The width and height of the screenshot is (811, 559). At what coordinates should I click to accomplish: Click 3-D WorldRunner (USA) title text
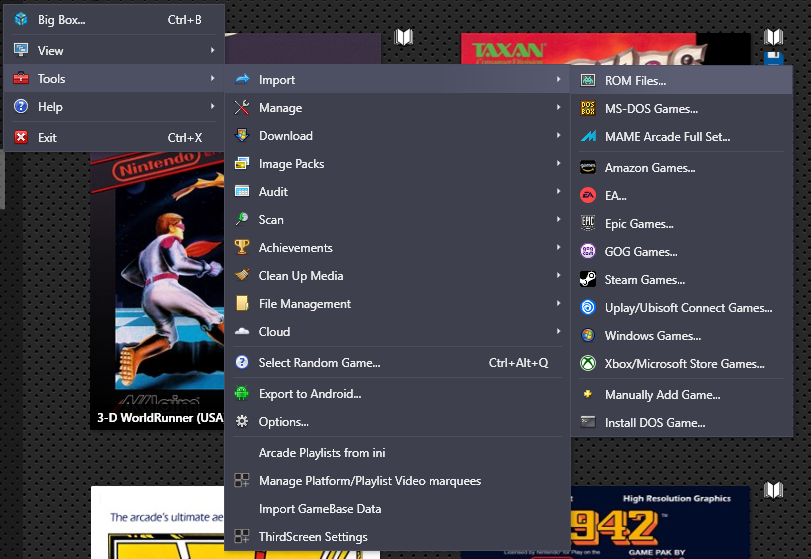[160, 417]
